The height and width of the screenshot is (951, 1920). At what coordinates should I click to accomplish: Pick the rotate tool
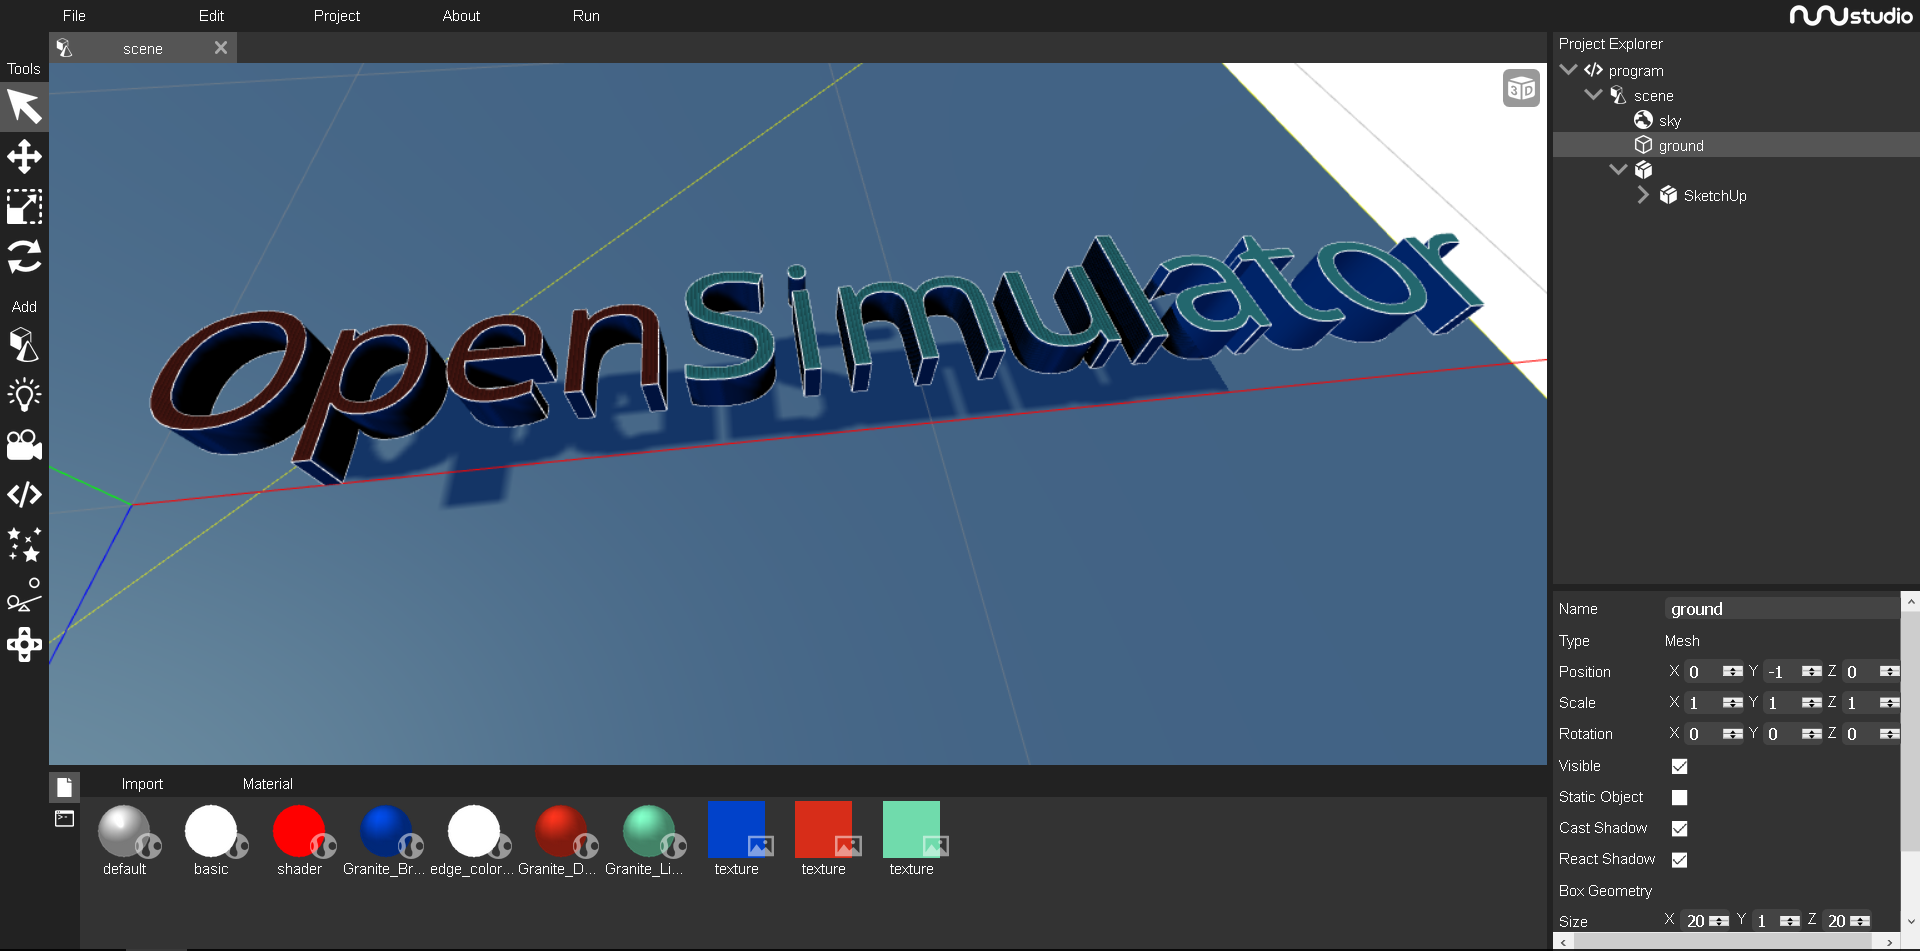tap(24, 257)
